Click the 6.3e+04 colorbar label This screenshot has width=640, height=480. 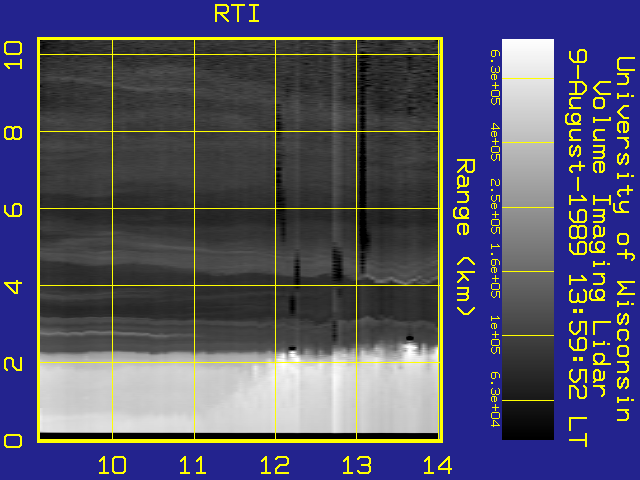495,399
